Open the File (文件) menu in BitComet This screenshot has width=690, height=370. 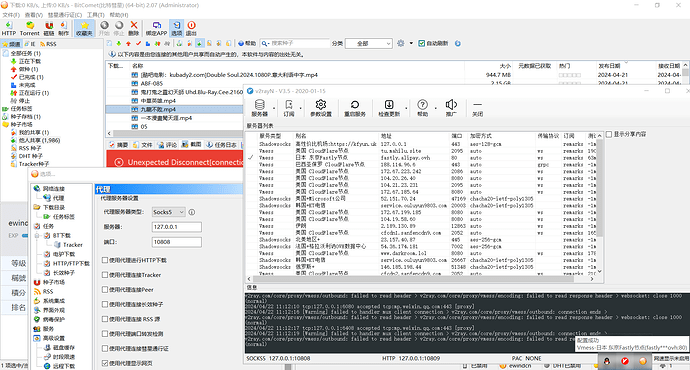coord(11,15)
